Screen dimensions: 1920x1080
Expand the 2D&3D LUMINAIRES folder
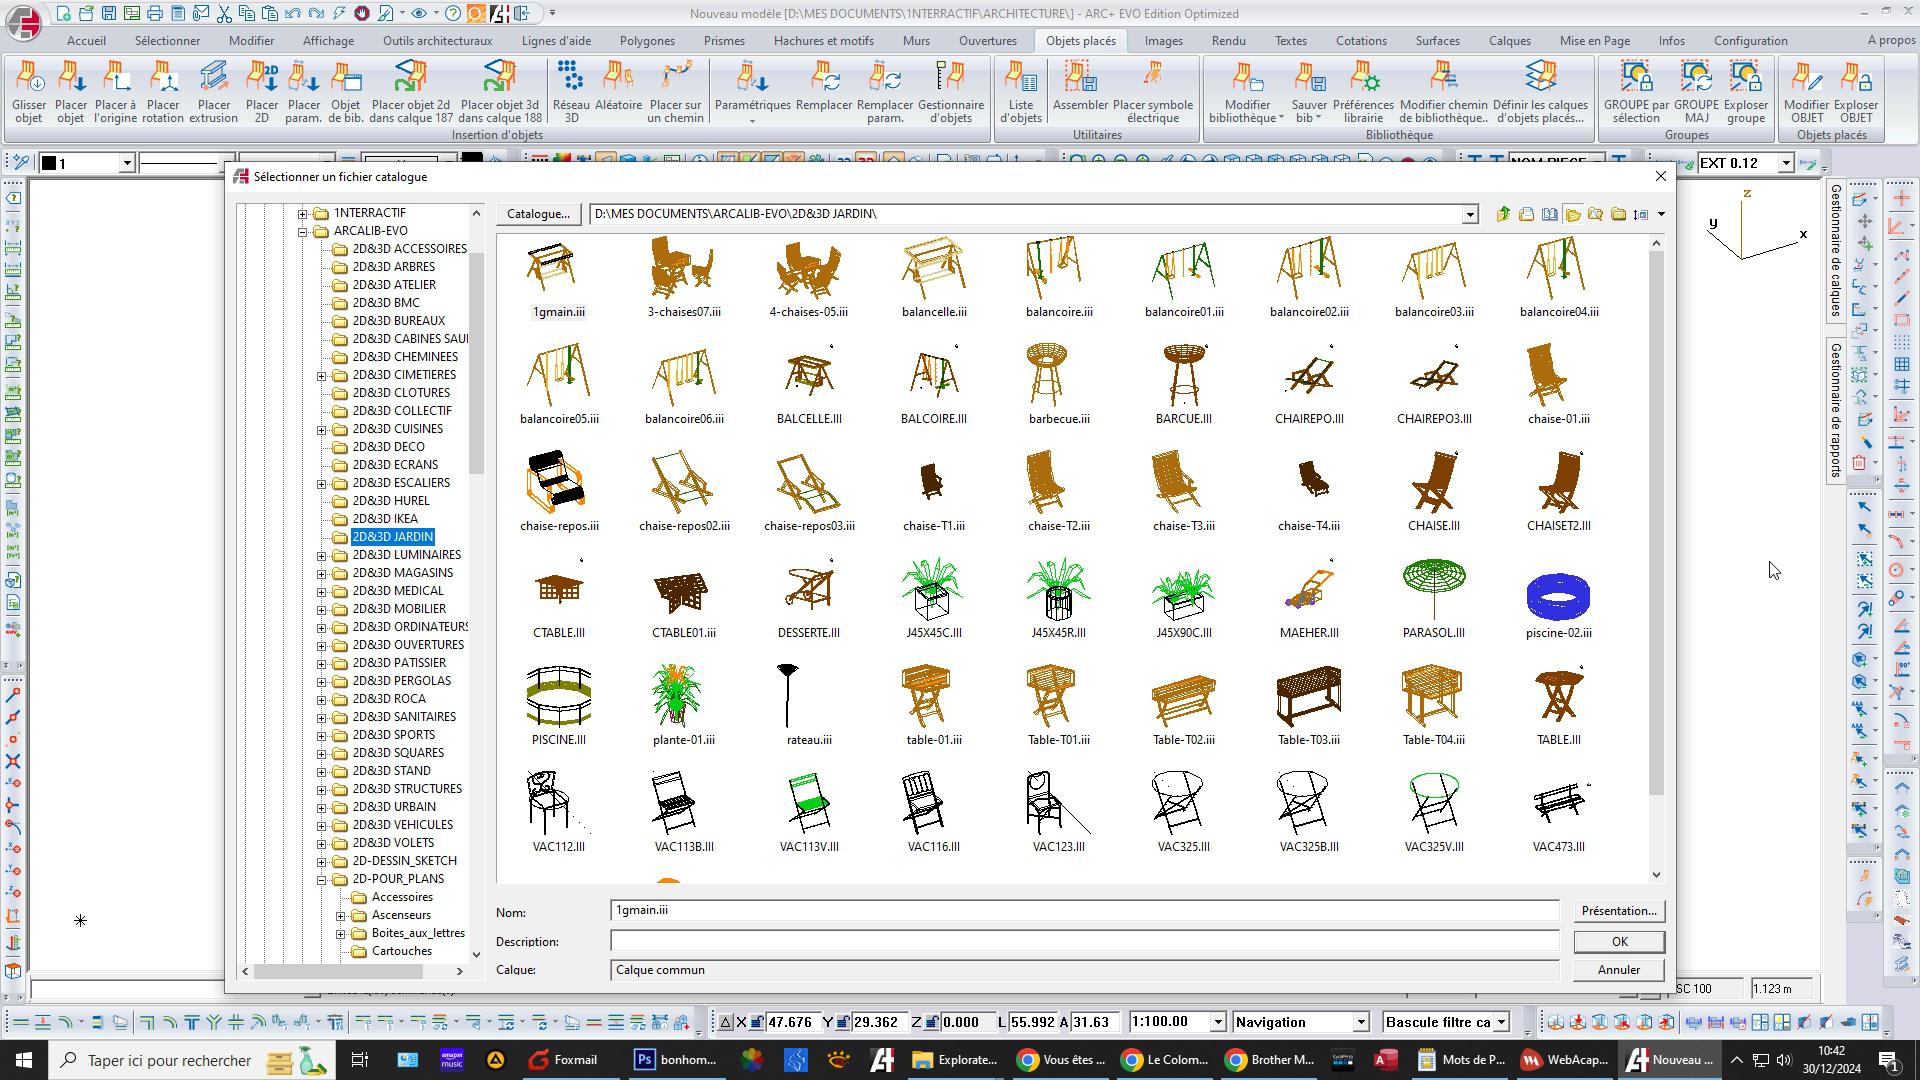point(322,555)
